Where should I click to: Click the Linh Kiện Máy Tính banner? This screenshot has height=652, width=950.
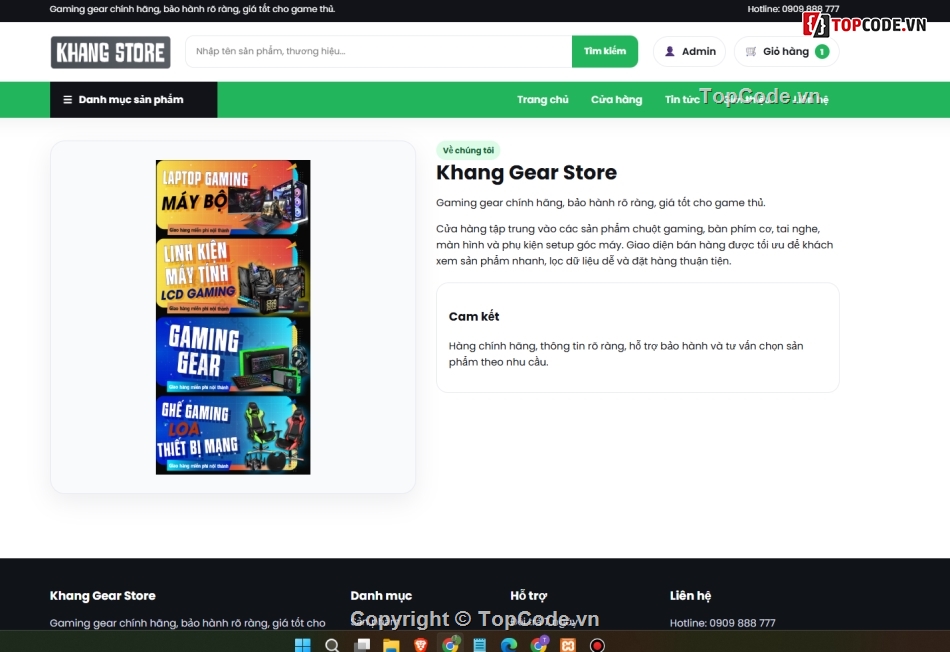[x=233, y=276]
